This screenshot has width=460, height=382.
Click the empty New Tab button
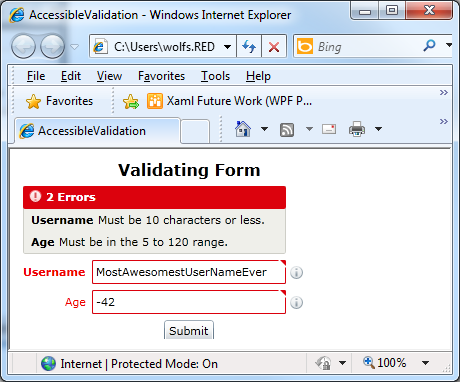point(195,132)
